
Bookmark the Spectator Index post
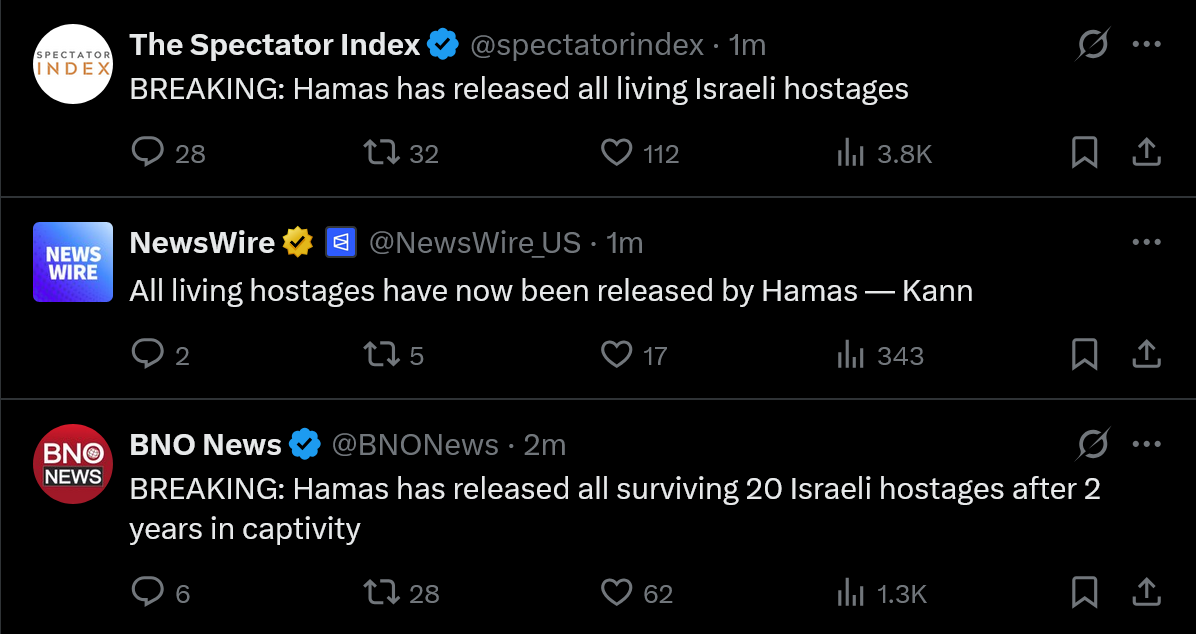[x=1084, y=153]
